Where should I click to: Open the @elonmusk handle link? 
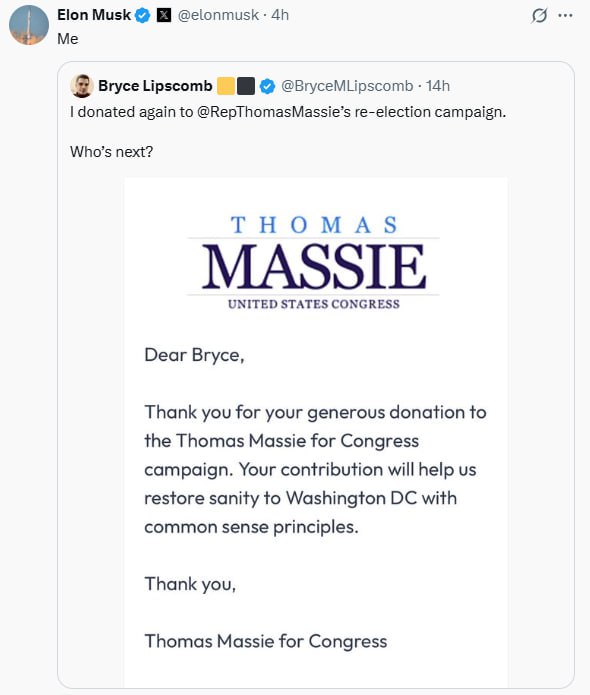coord(218,15)
